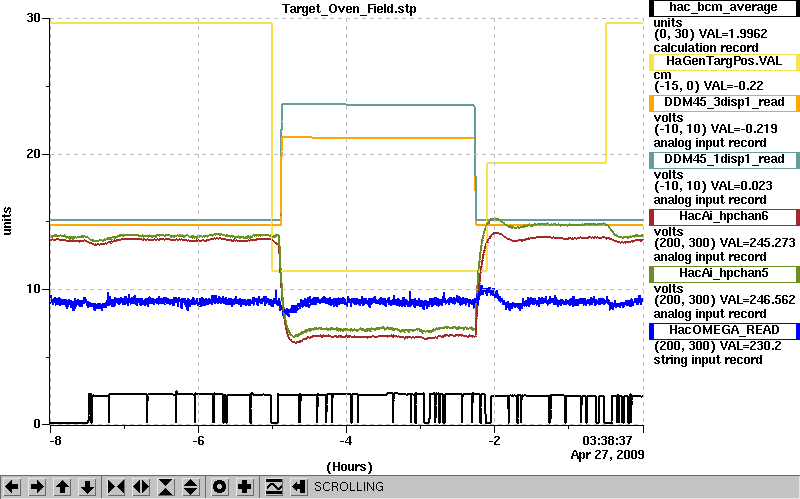Pan the graph left with arrow button
Viewport: 800px width, 499px height.
click(x=12, y=487)
